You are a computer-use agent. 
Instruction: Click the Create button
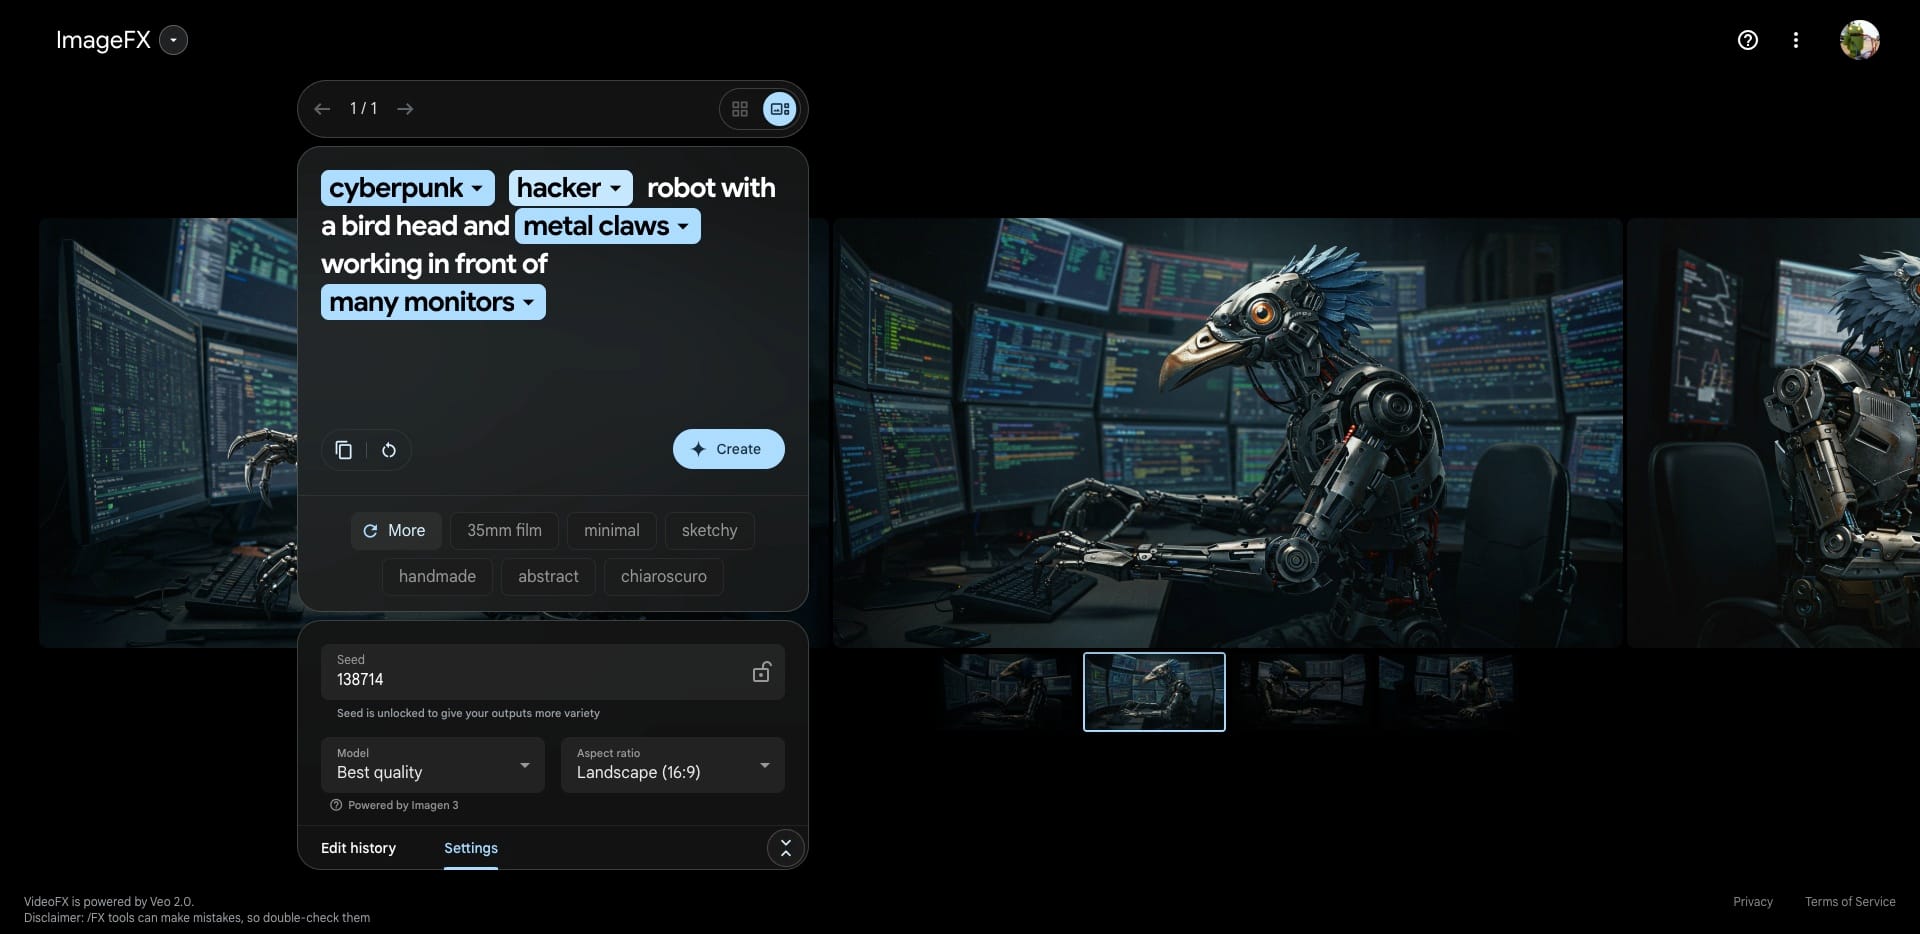coord(729,449)
